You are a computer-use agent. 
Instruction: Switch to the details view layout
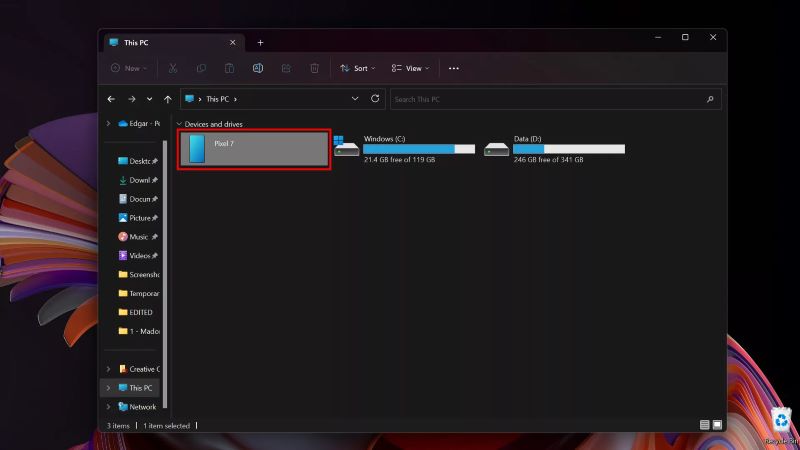[705, 424]
